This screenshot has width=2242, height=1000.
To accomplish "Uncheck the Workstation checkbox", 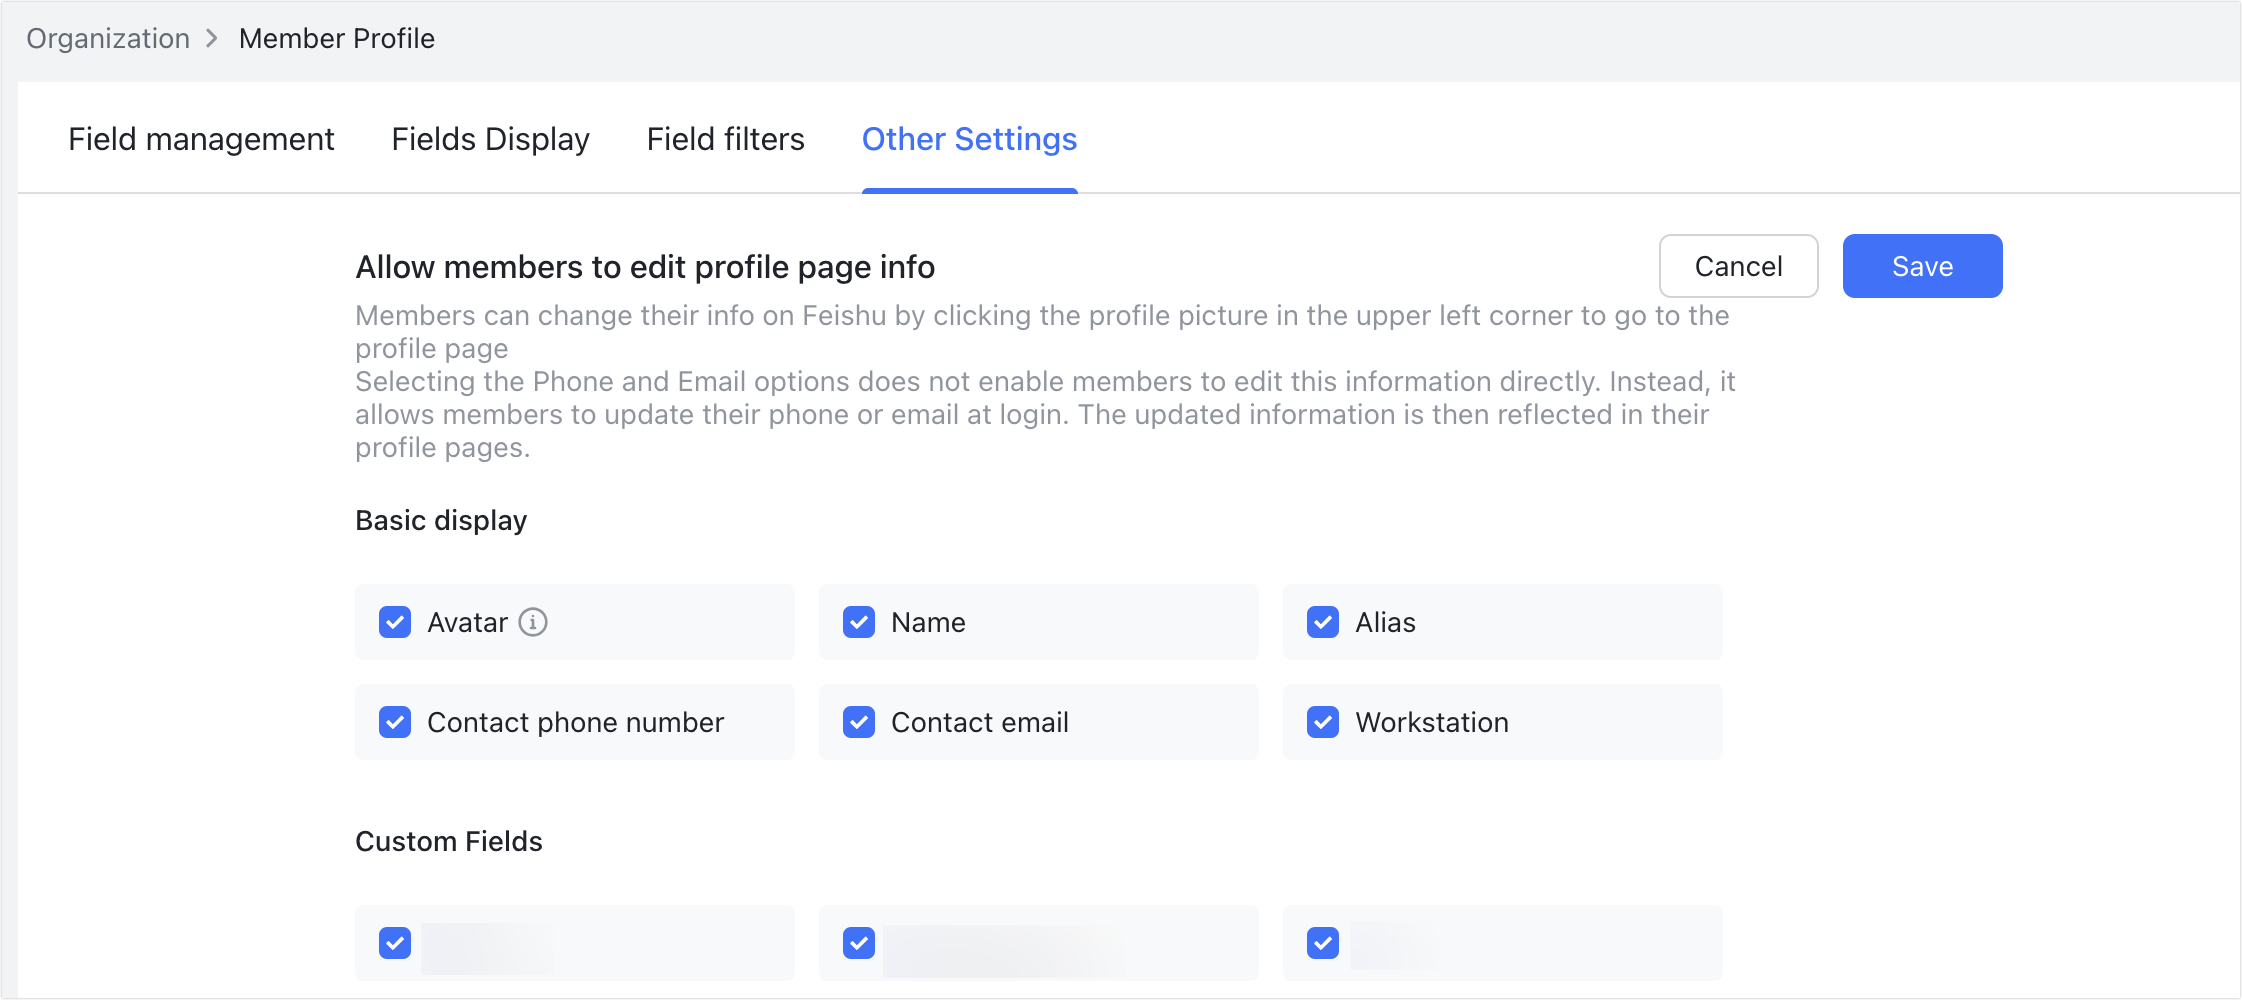I will coord(1323,722).
